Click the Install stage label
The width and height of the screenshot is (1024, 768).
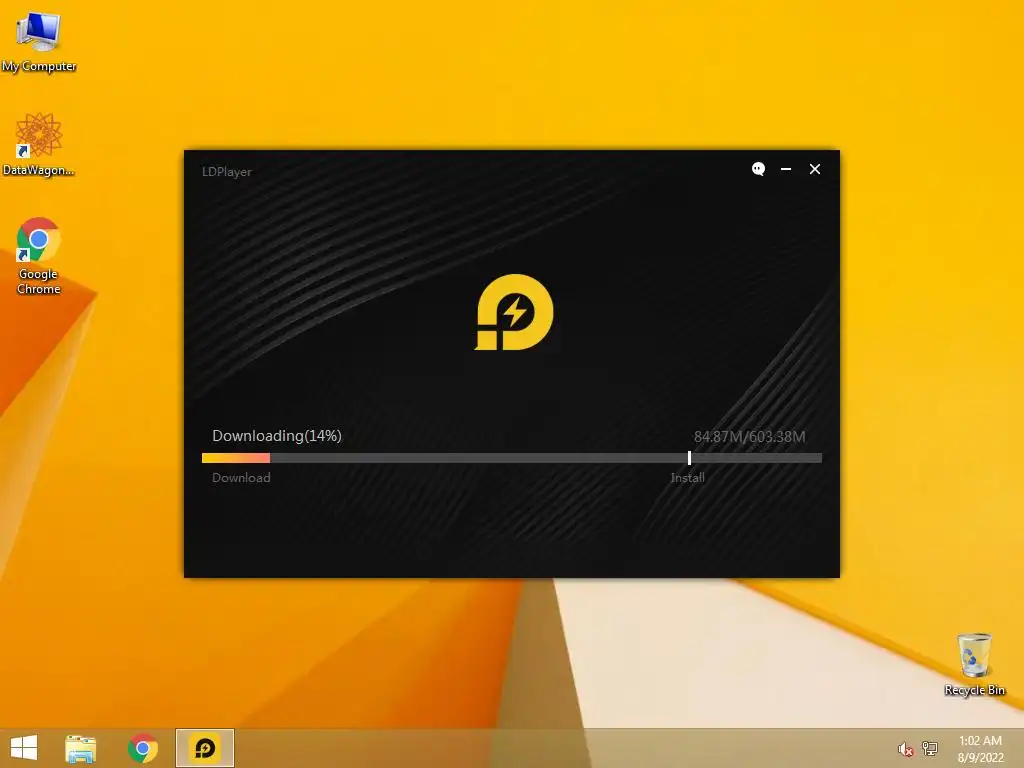click(x=687, y=477)
